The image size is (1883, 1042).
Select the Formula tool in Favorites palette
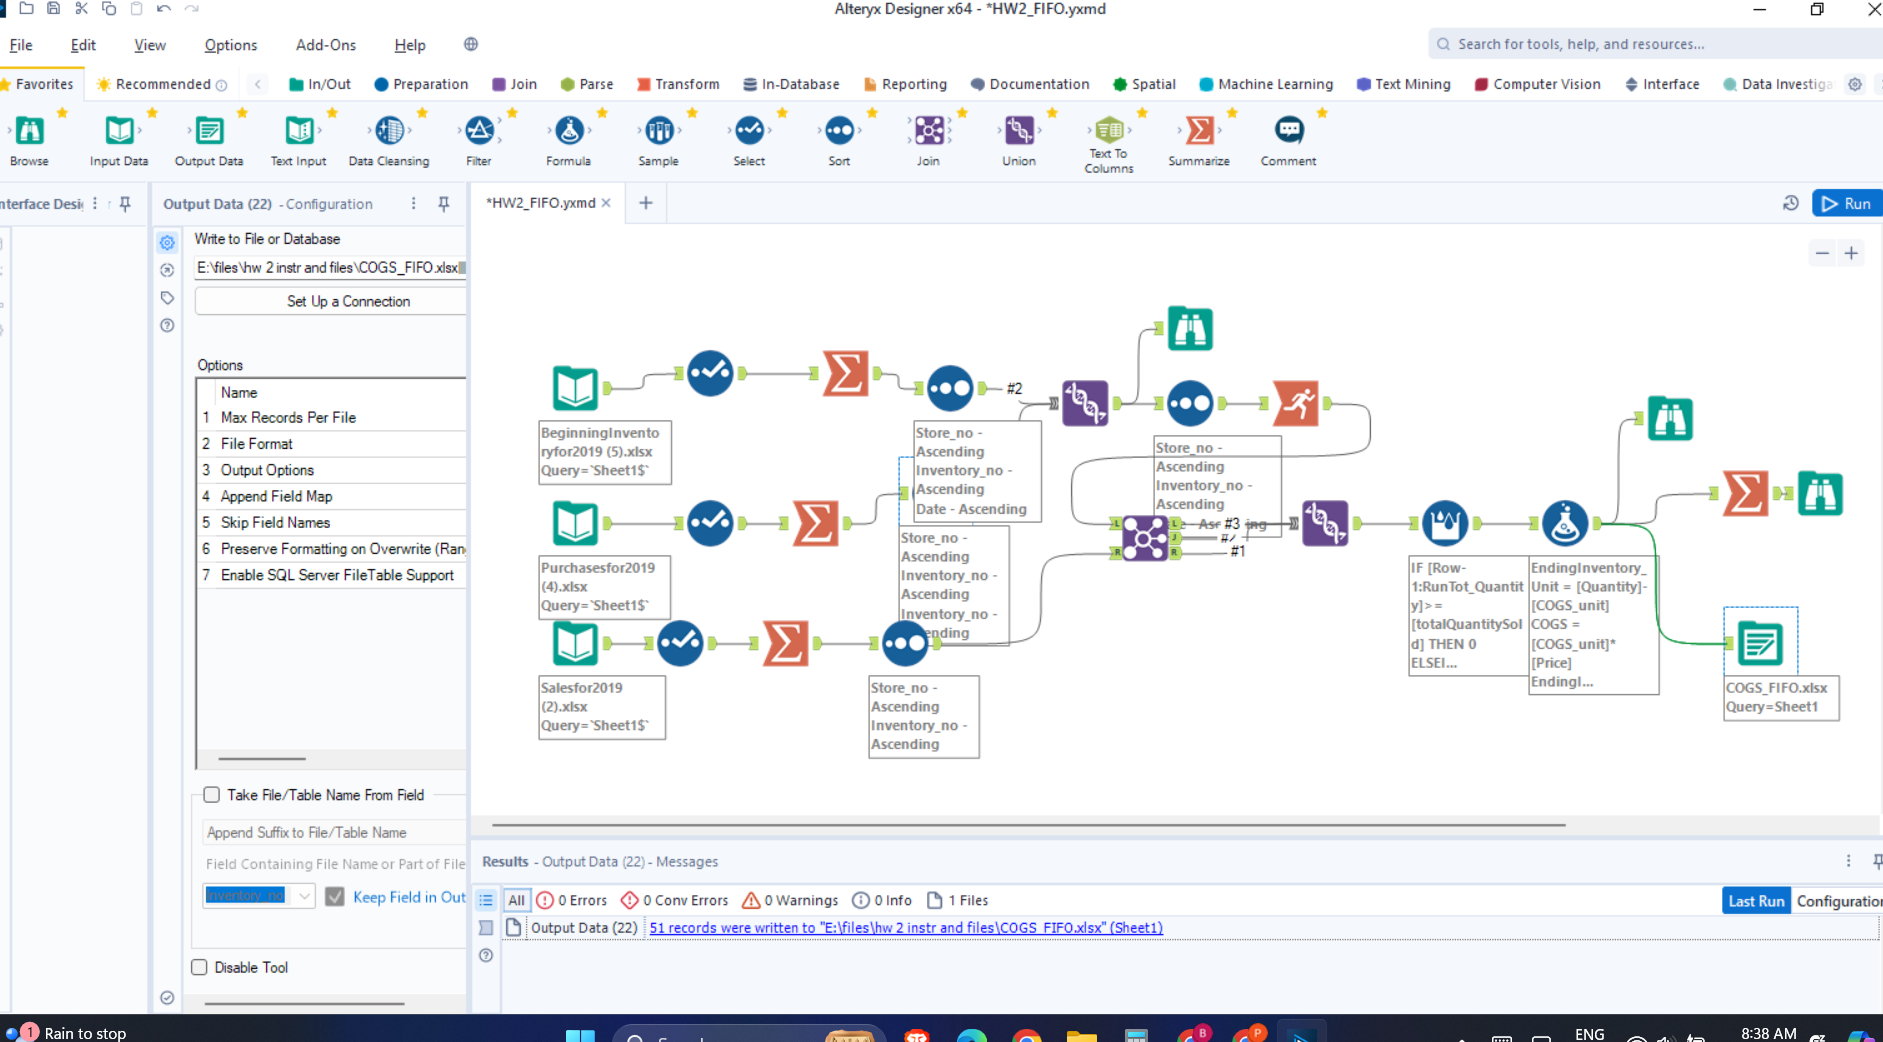pos(568,131)
